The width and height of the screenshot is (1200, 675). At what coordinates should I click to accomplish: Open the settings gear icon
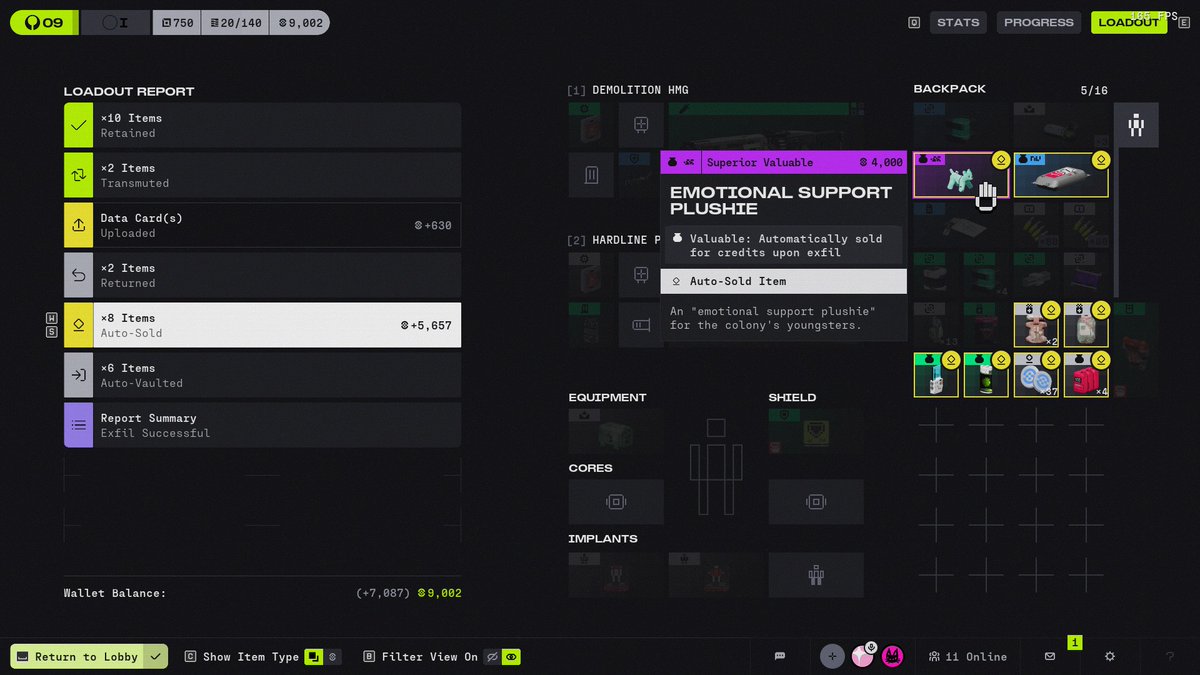tap(1110, 657)
